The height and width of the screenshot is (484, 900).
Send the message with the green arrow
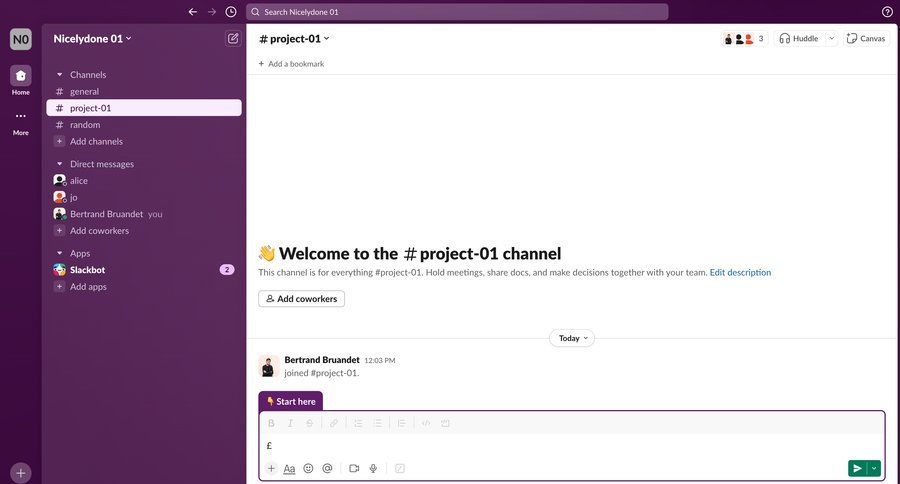tap(857, 468)
